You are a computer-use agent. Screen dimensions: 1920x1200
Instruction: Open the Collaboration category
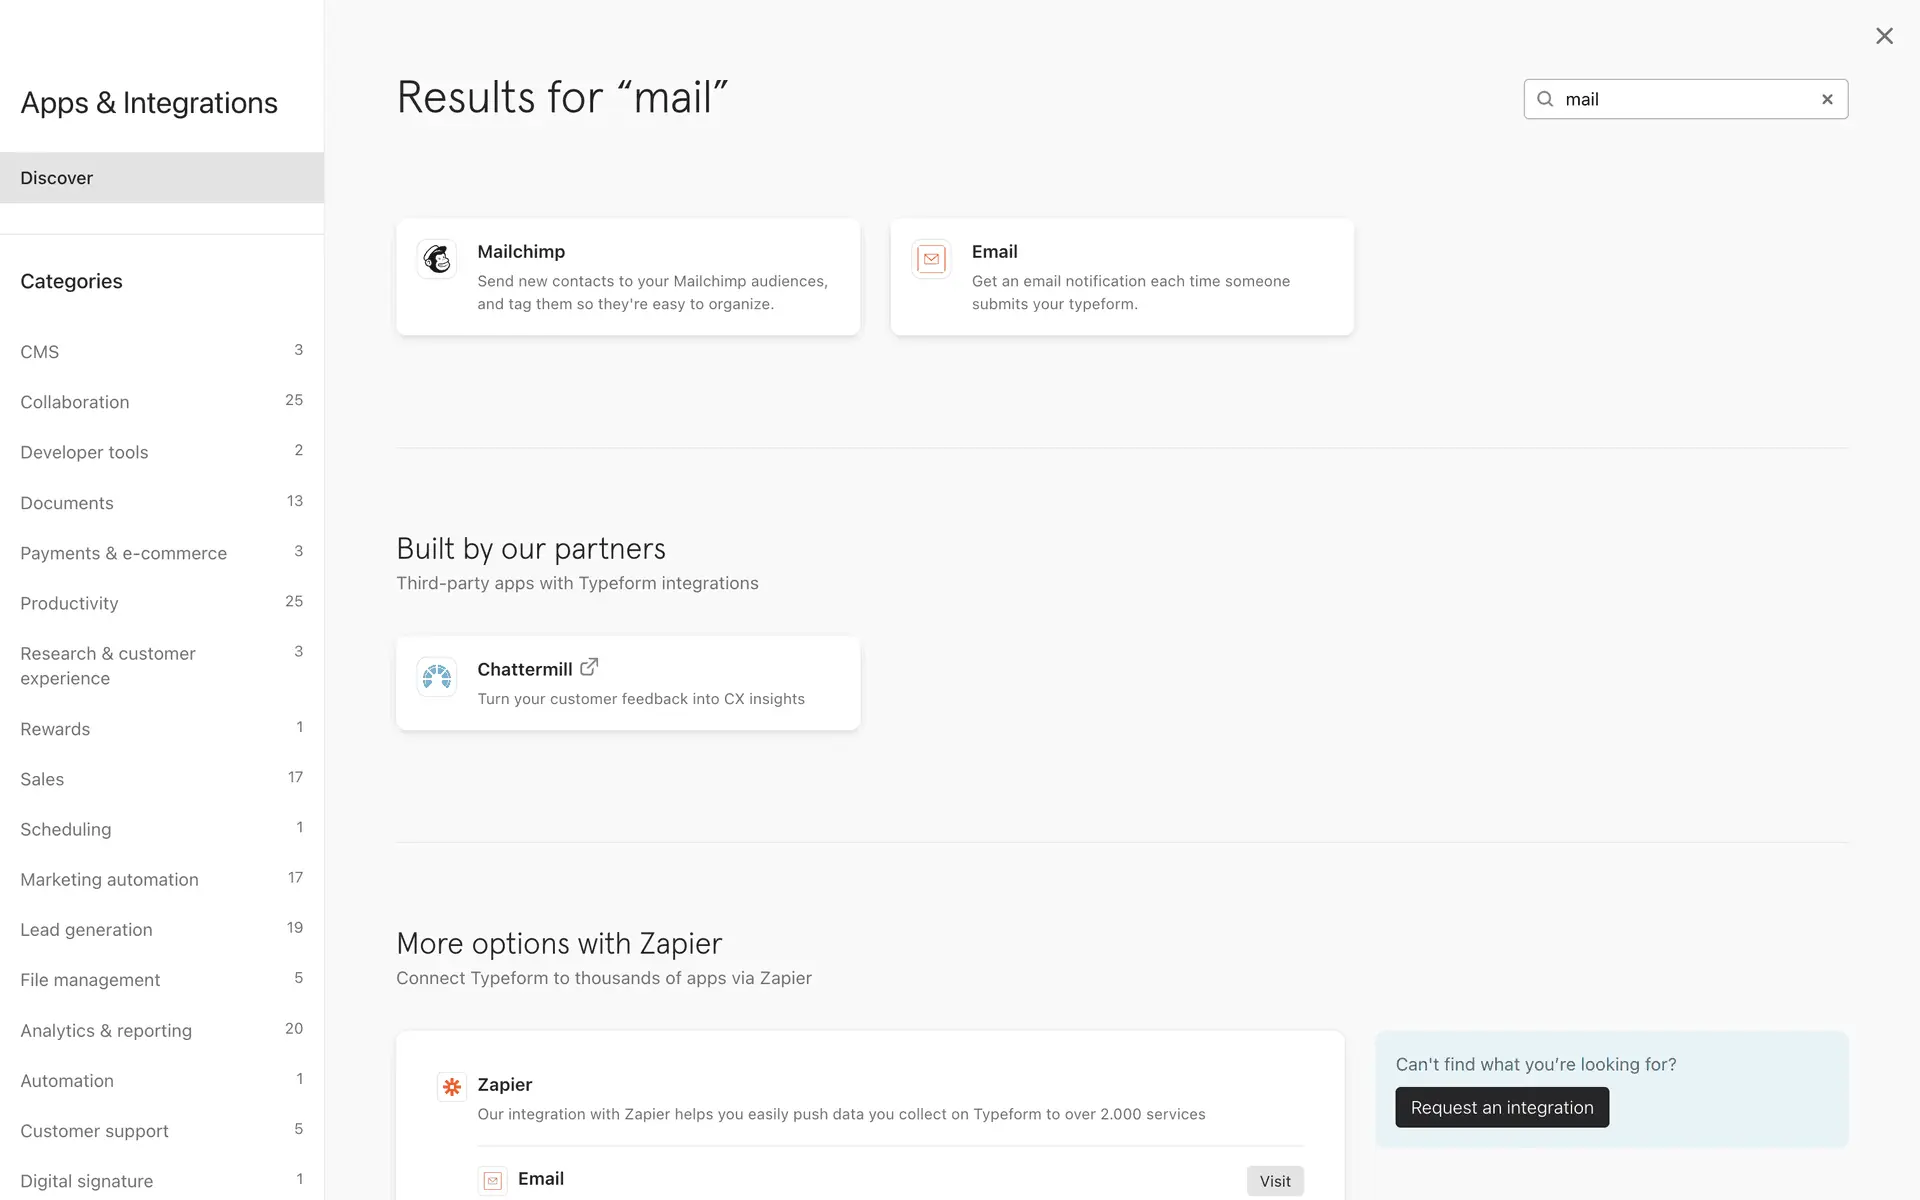75,402
